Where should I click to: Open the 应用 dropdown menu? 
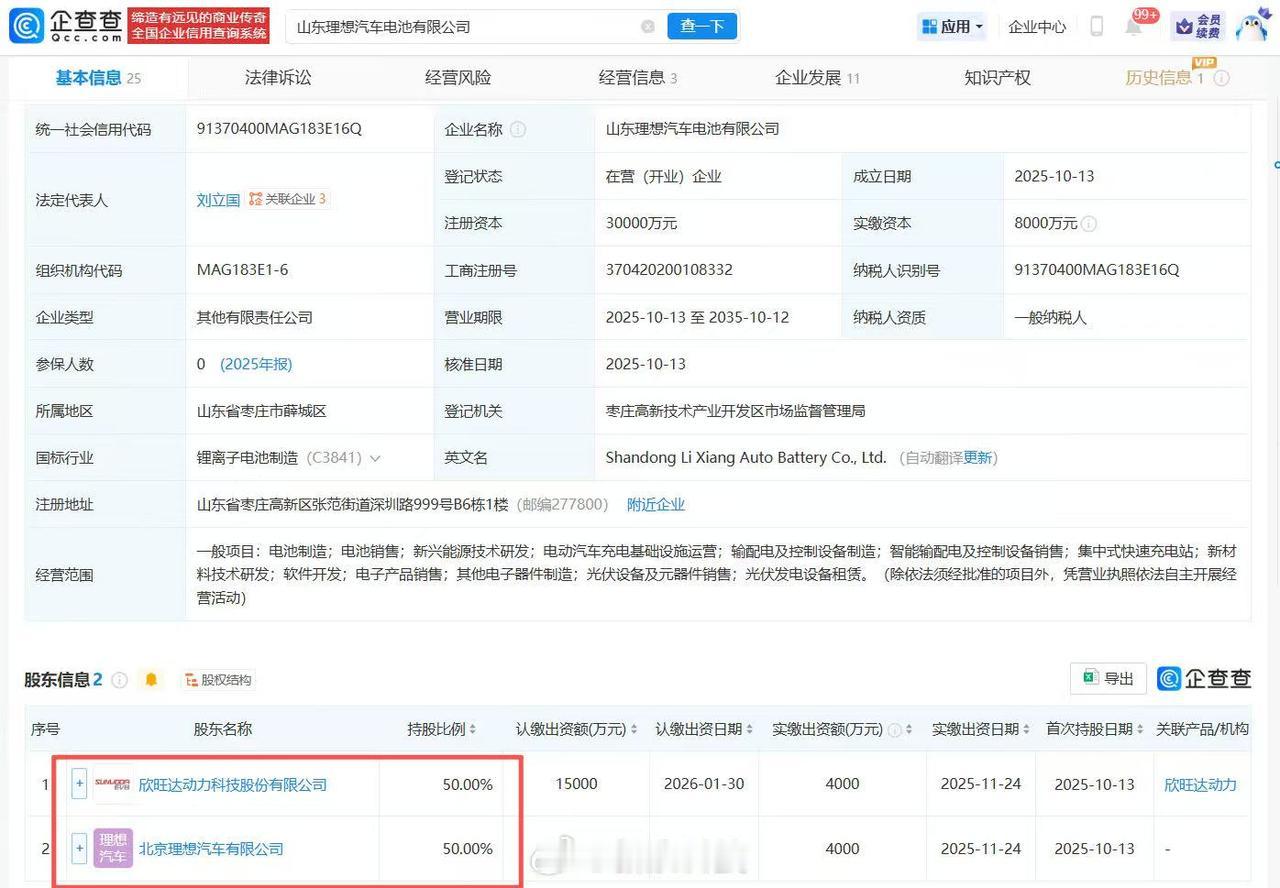click(x=952, y=27)
